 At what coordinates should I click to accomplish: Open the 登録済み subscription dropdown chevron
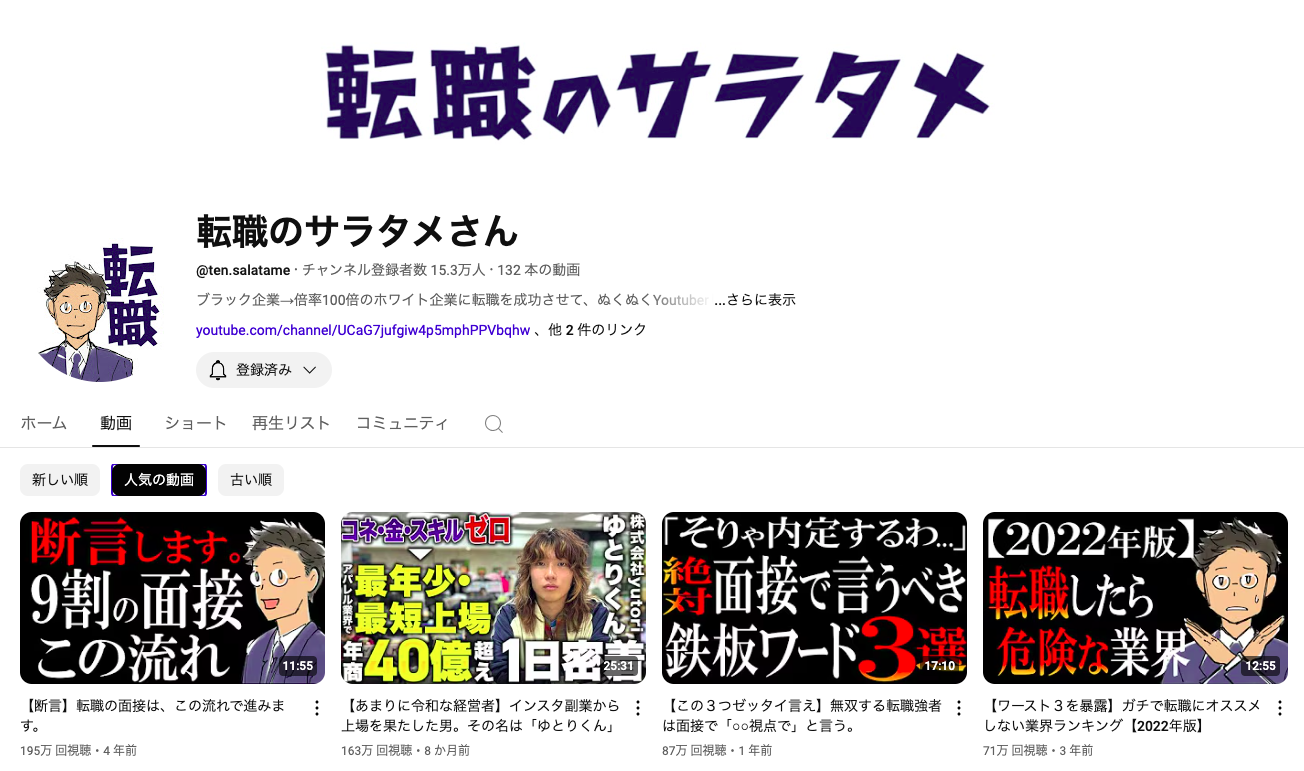[309, 370]
